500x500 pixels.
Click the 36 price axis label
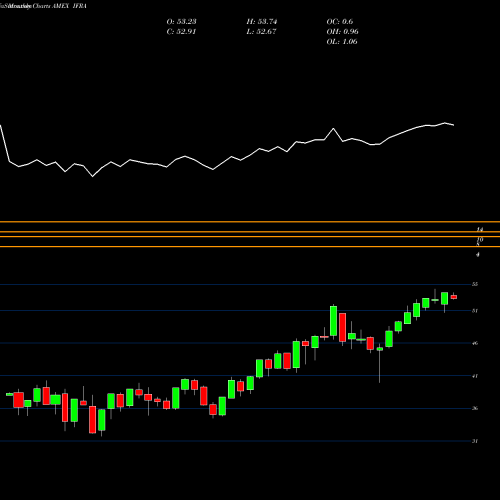click(x=475, y=408)
